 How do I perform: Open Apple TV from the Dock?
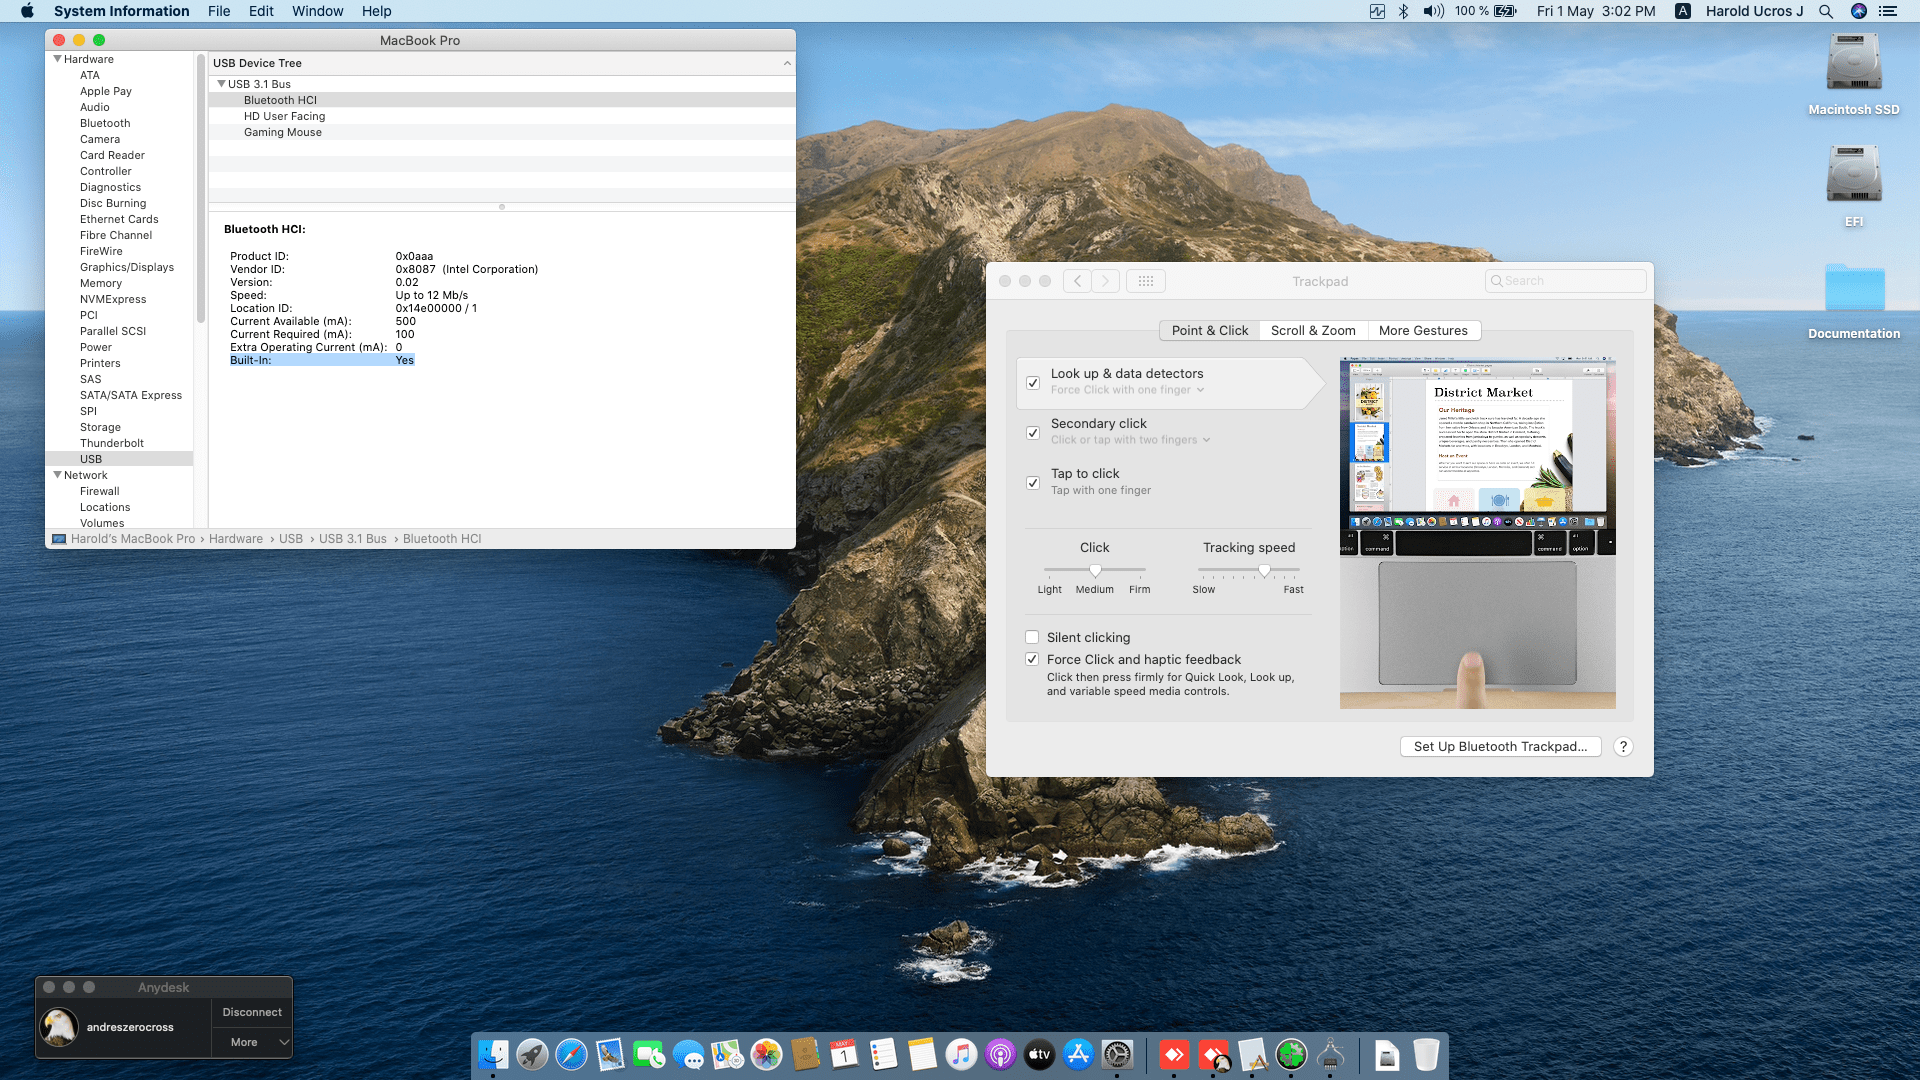1039,1054
